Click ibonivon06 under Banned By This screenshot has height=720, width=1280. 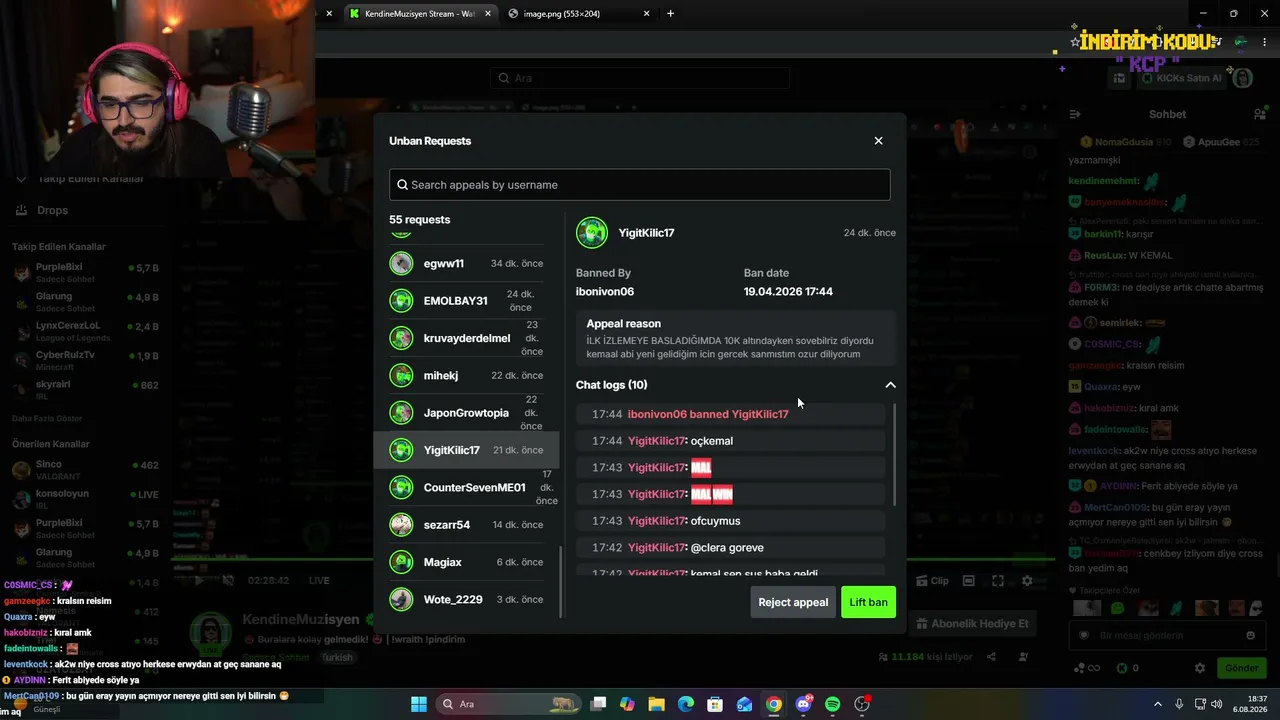605,292
